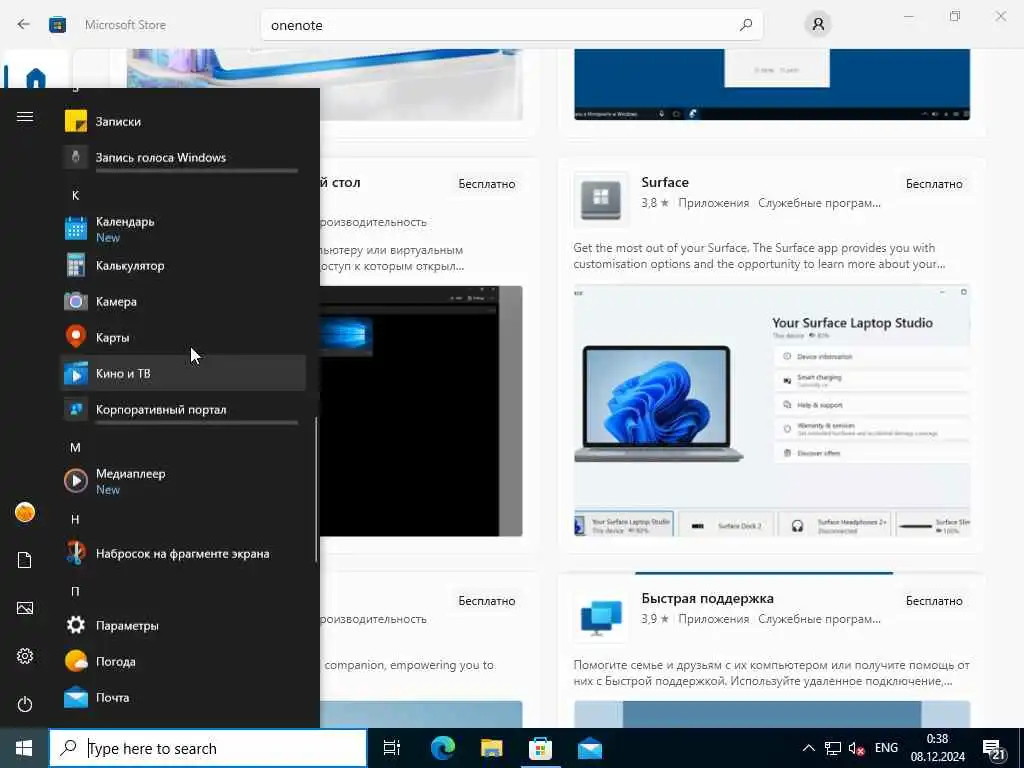
Task: Open the clock and date flyout
Action: (x=938, y=748)
